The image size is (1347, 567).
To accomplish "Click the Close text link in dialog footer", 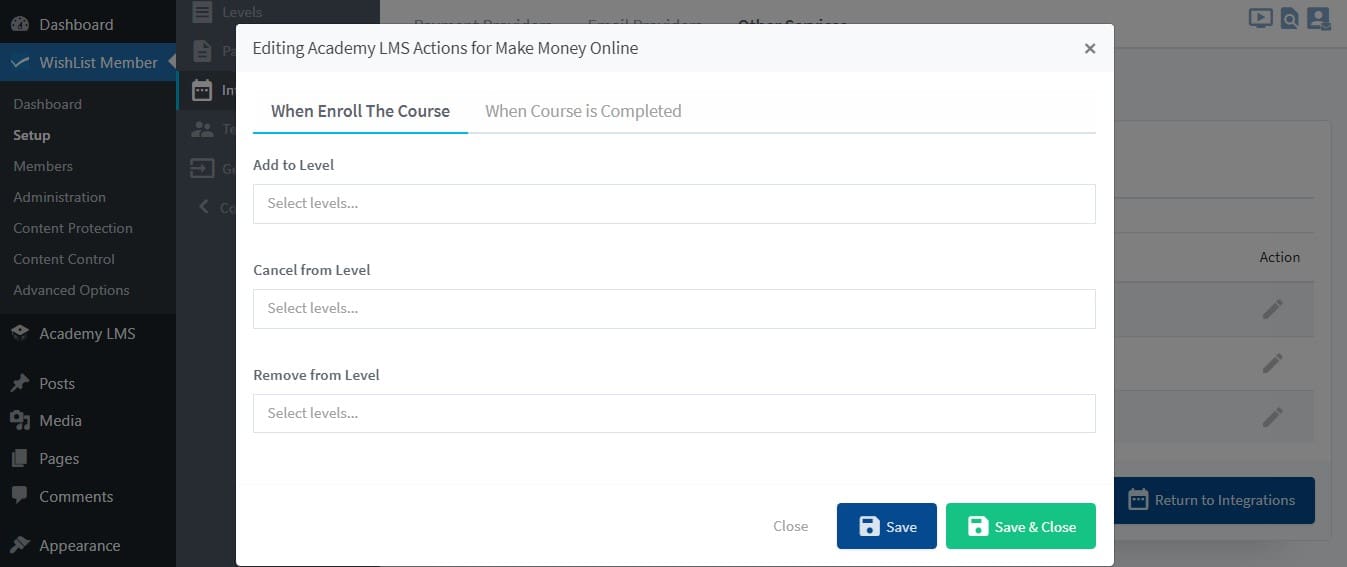I will (x=790, y=526).
